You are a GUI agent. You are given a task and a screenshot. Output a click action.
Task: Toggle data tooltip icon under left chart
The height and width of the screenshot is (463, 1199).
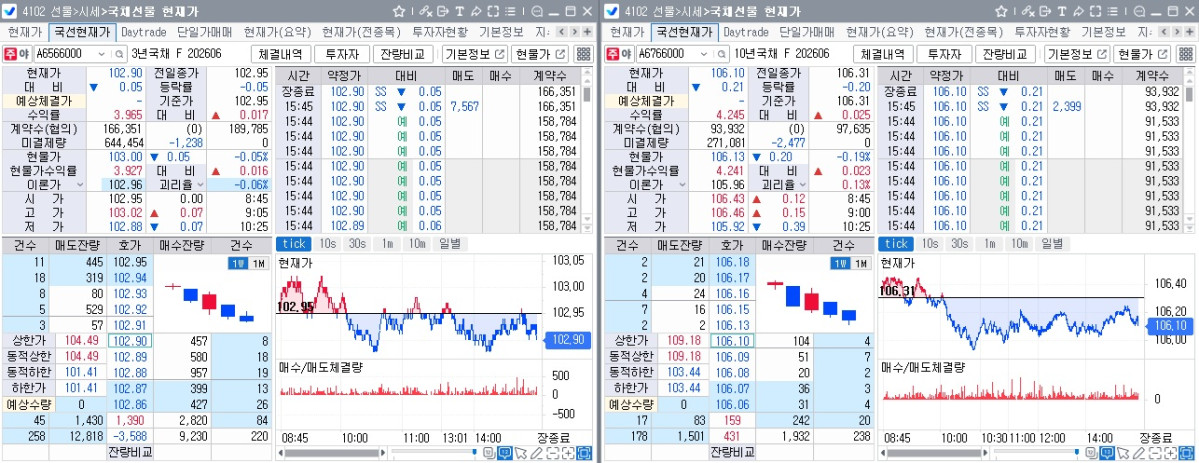click(x=505, y=452)
